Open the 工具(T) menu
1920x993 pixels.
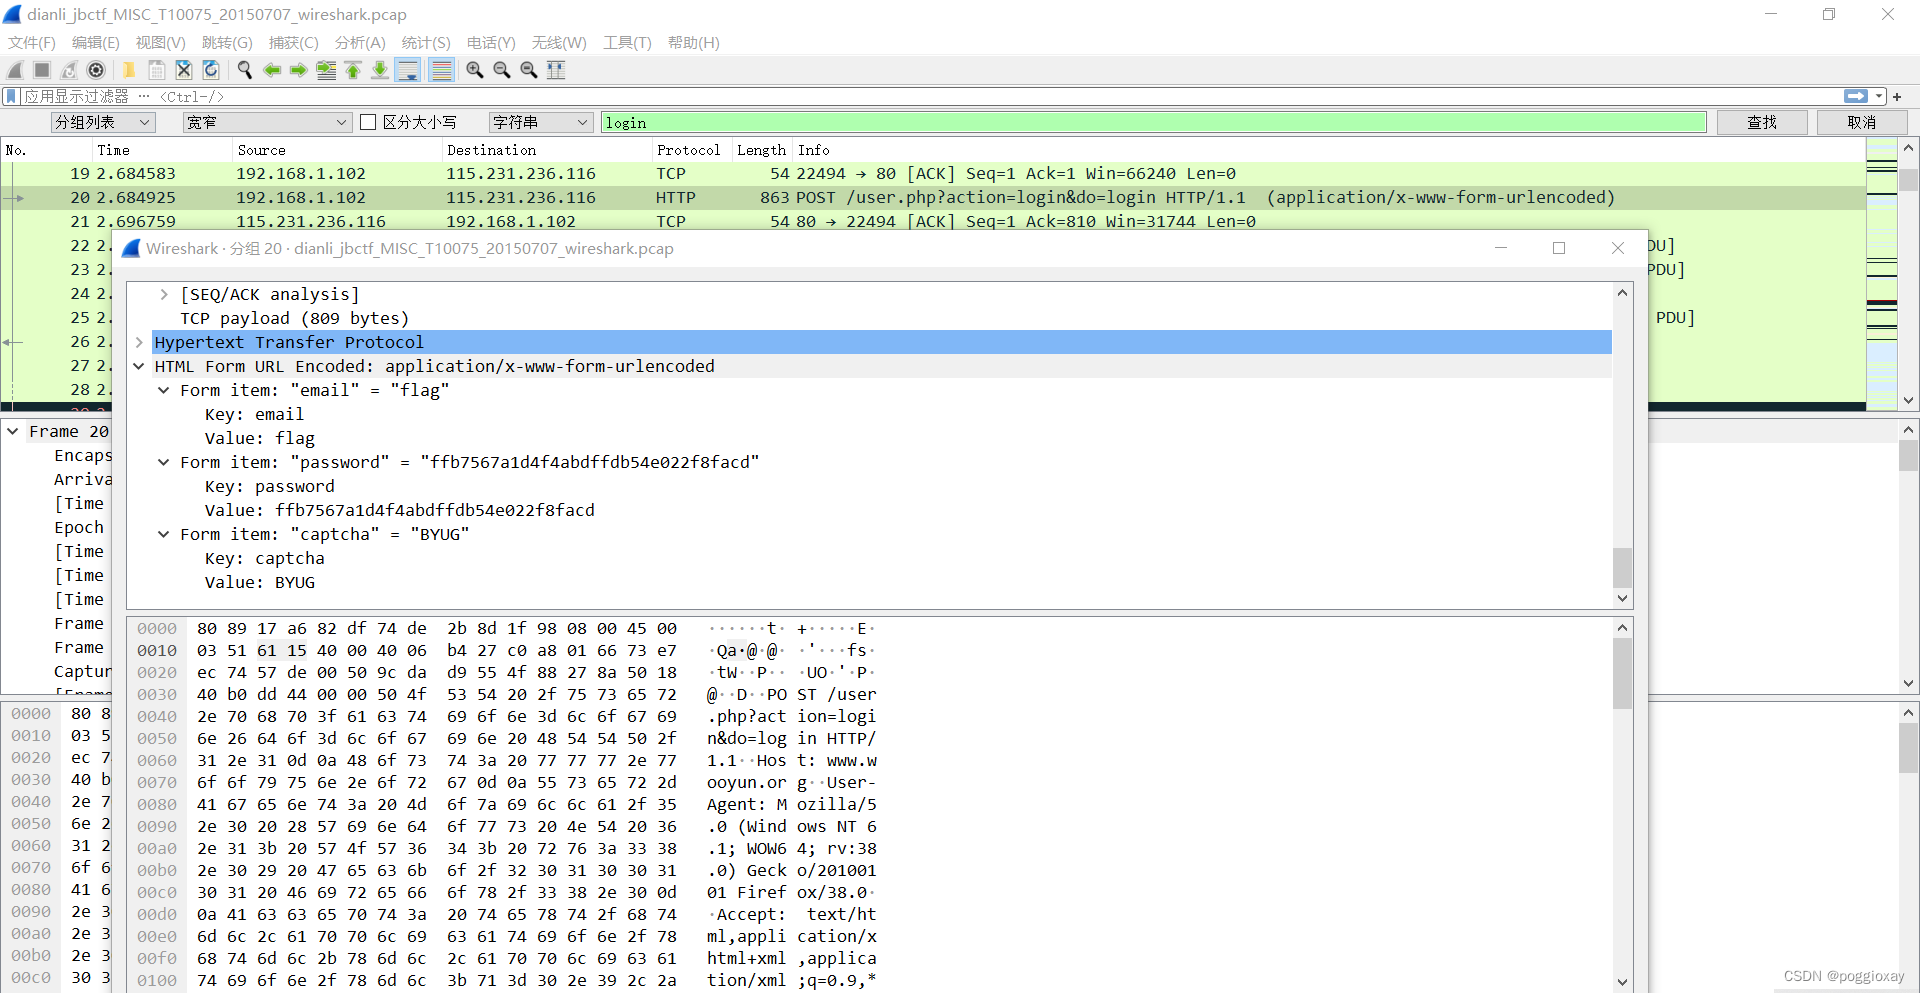tap(627, 42)
